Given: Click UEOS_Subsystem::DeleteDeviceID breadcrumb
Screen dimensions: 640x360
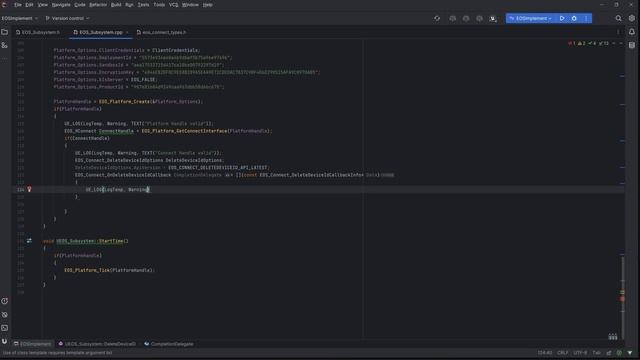Looking at the screenshot, I should [x=97, y=344].
